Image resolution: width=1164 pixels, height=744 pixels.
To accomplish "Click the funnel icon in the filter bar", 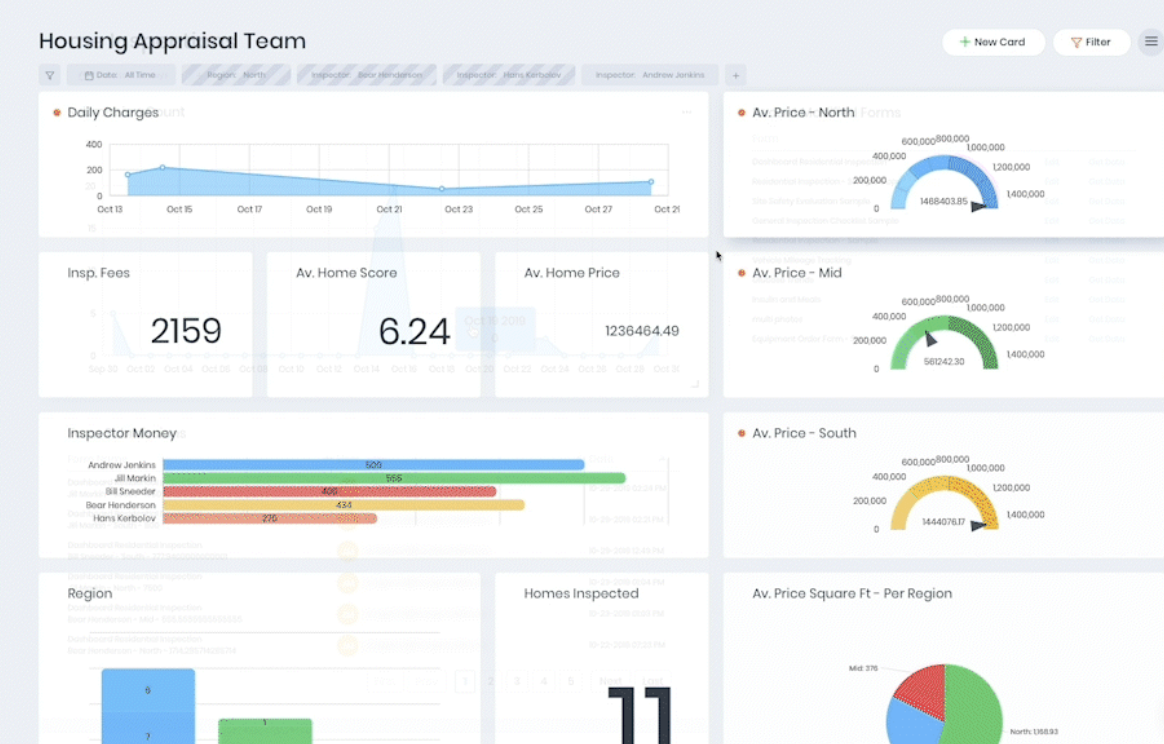I will [x=50, y=75].
